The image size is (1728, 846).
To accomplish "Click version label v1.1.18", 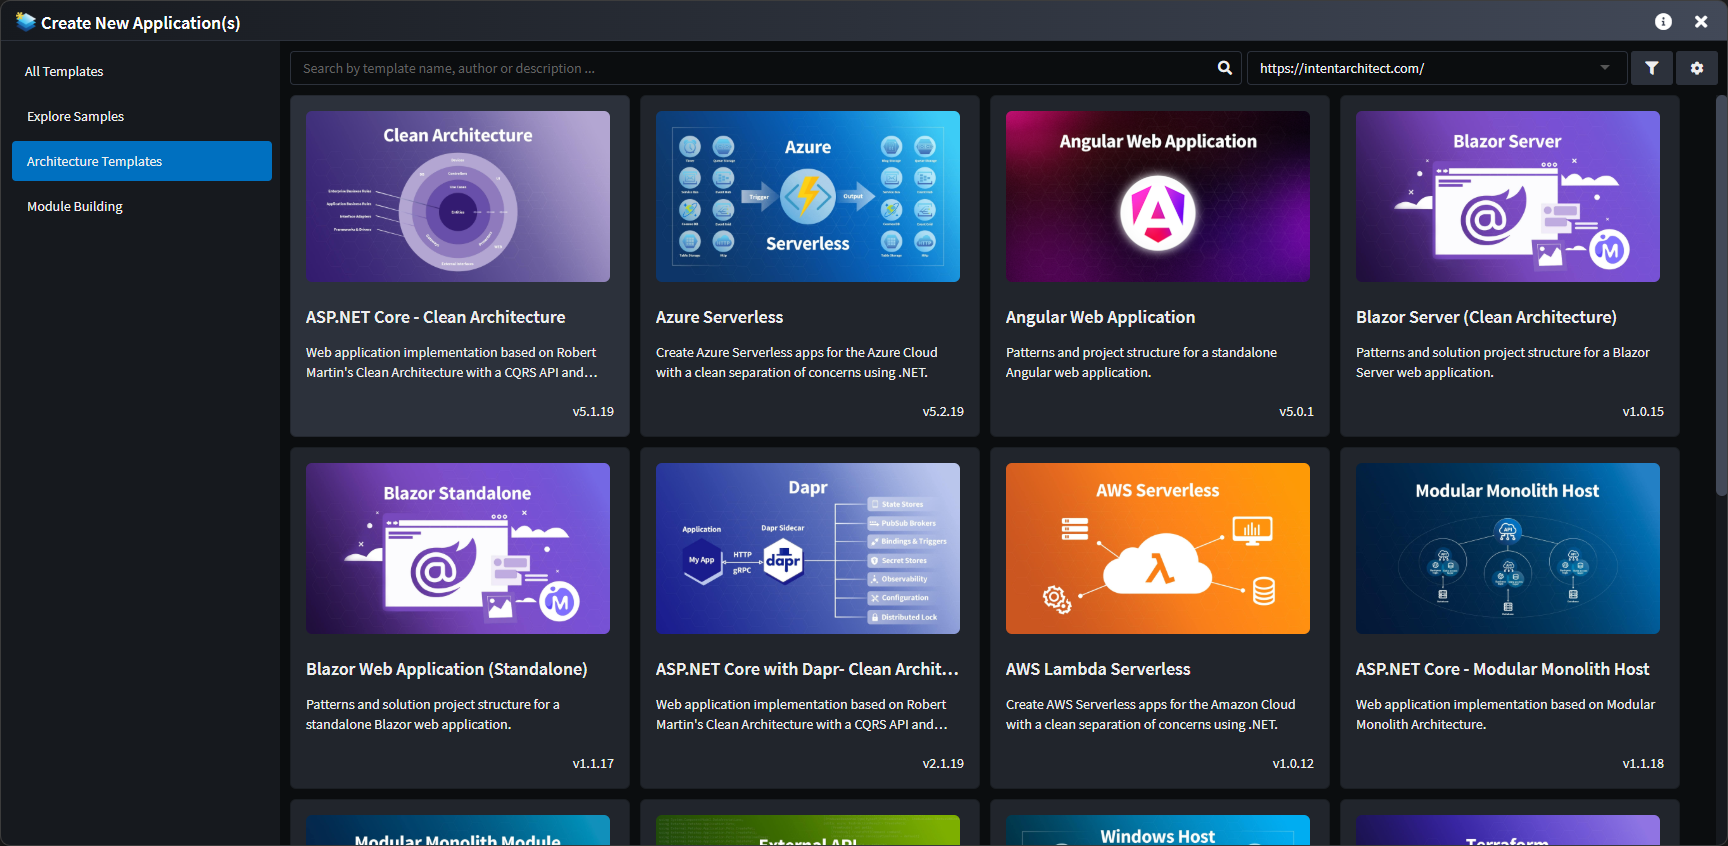I will [x=1643, y=763].
